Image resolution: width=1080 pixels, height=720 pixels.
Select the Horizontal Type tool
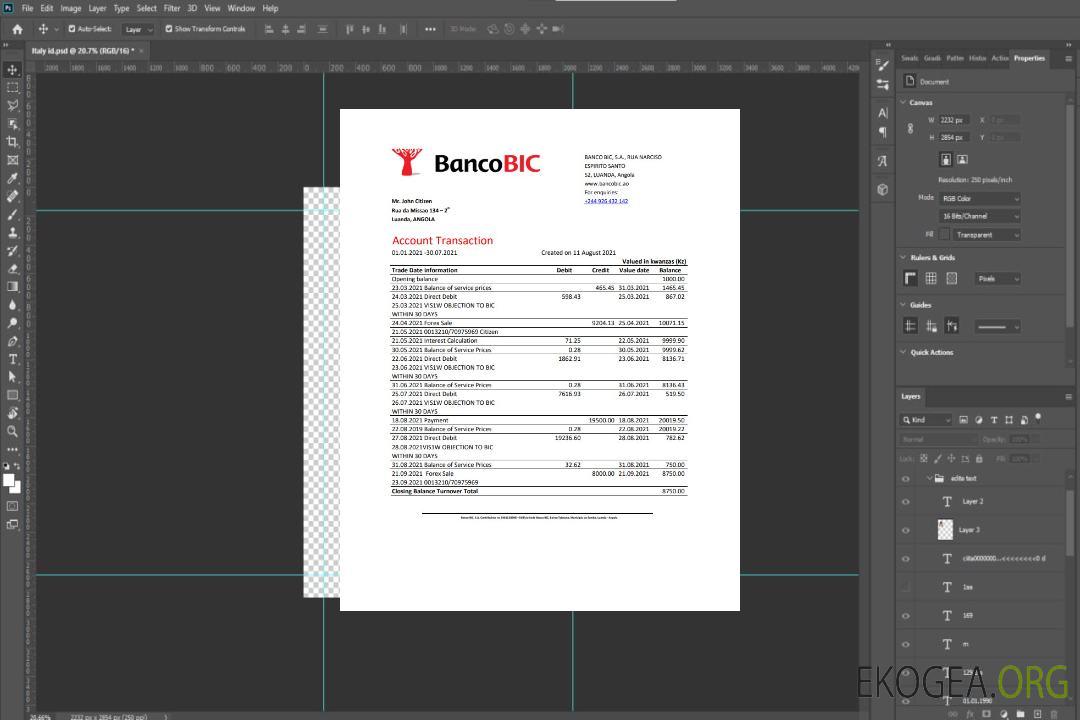pos(12,359)
